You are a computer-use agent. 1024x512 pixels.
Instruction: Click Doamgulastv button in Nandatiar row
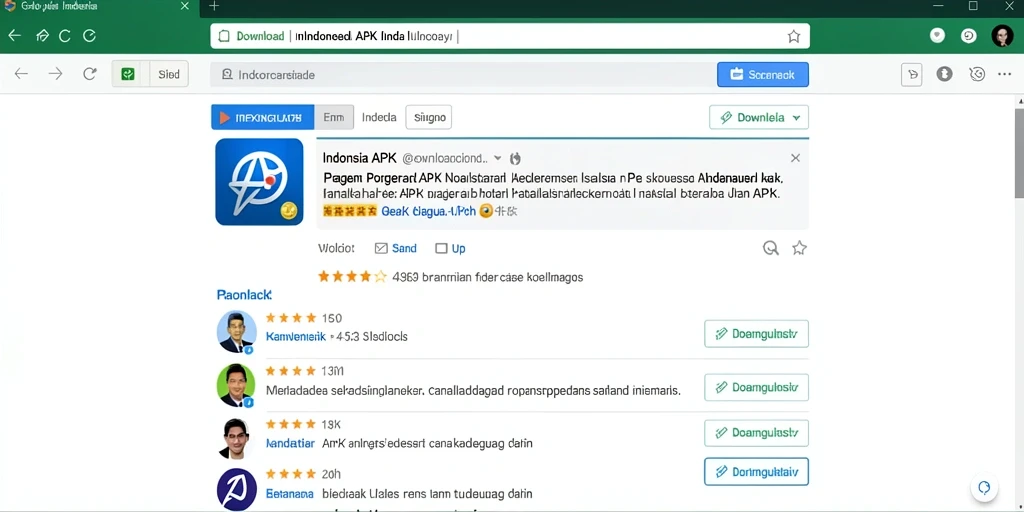point(756,432)
